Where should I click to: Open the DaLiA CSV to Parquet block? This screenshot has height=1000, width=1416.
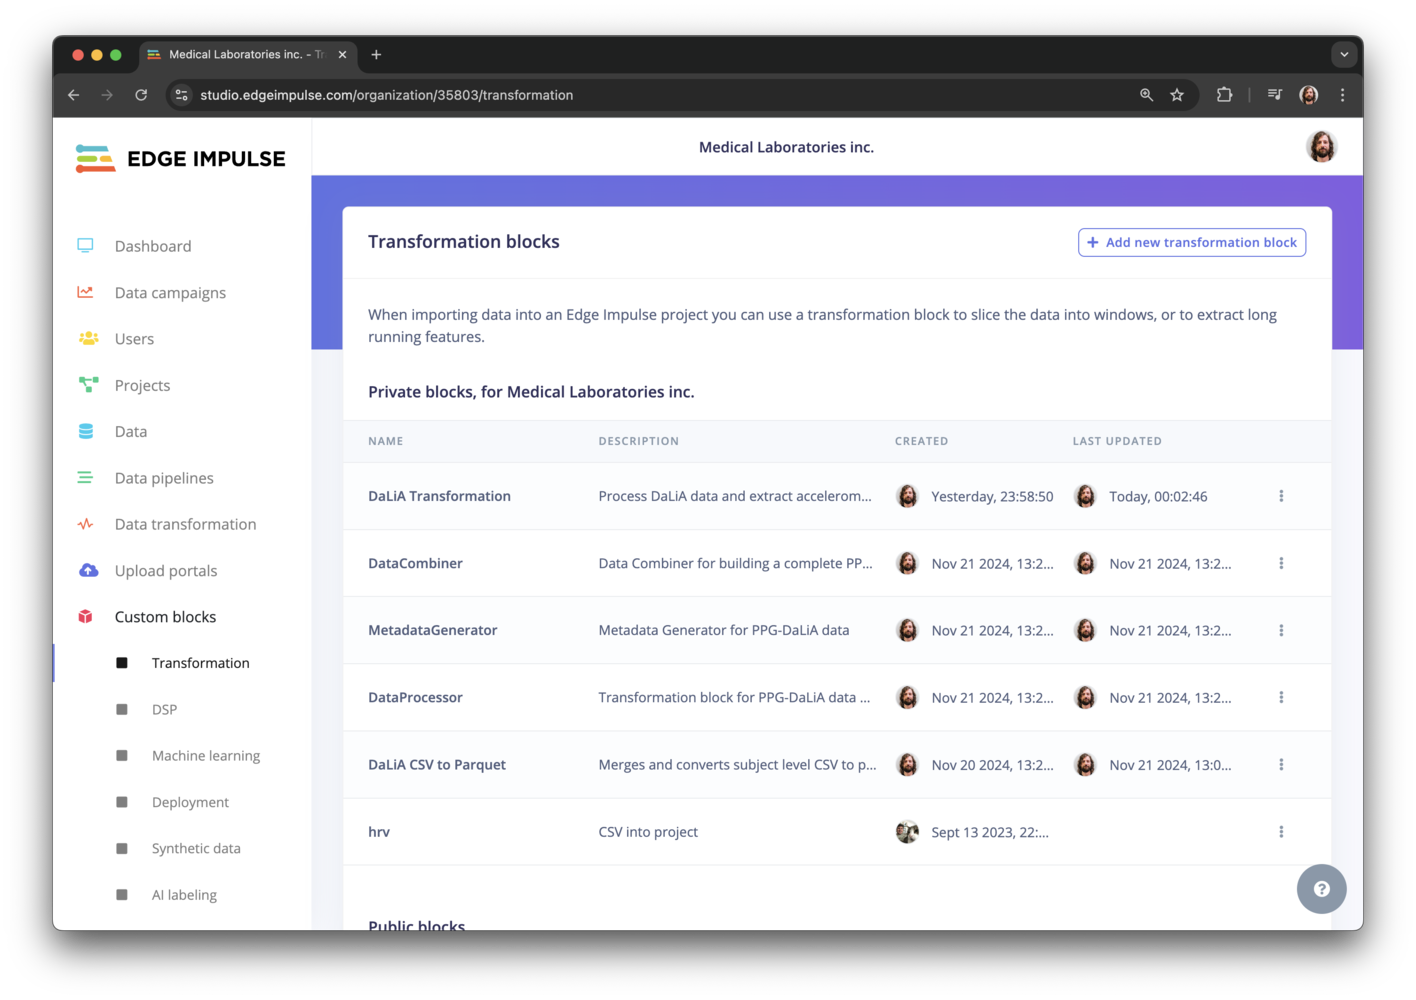tap(437, 764)
